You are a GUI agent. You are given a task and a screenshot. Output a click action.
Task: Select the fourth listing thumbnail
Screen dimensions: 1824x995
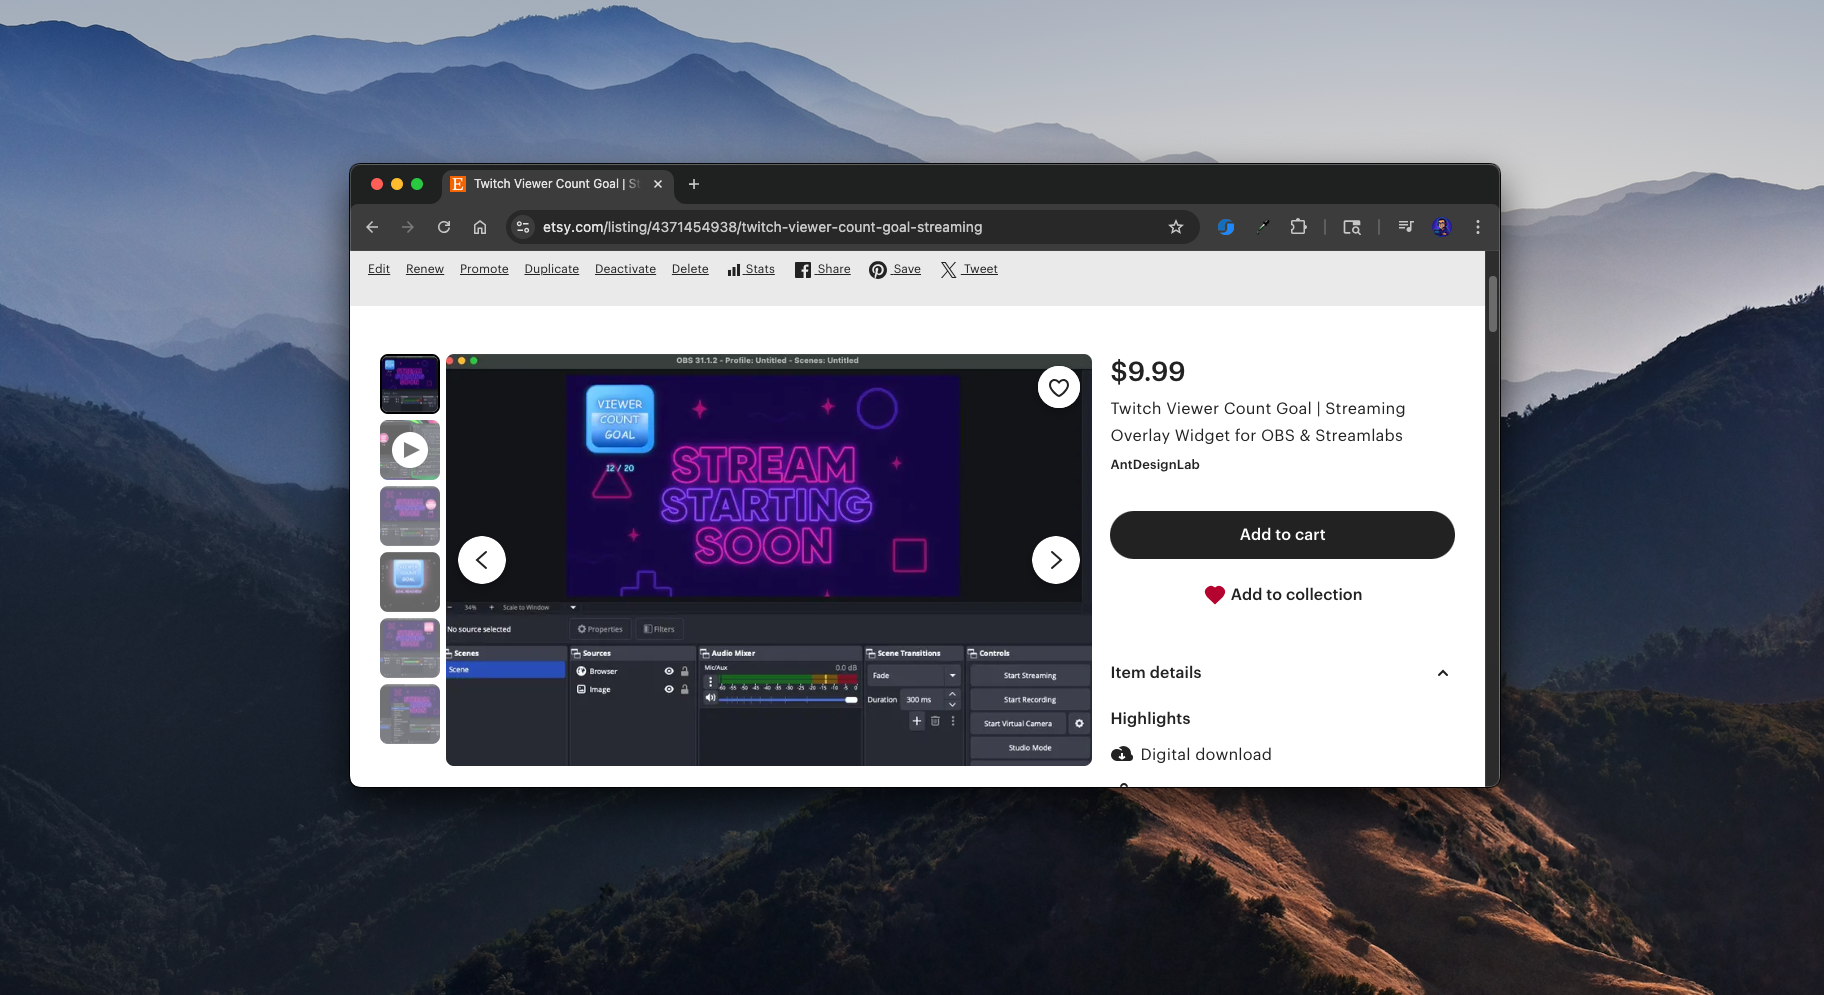[x=410, y=582]
